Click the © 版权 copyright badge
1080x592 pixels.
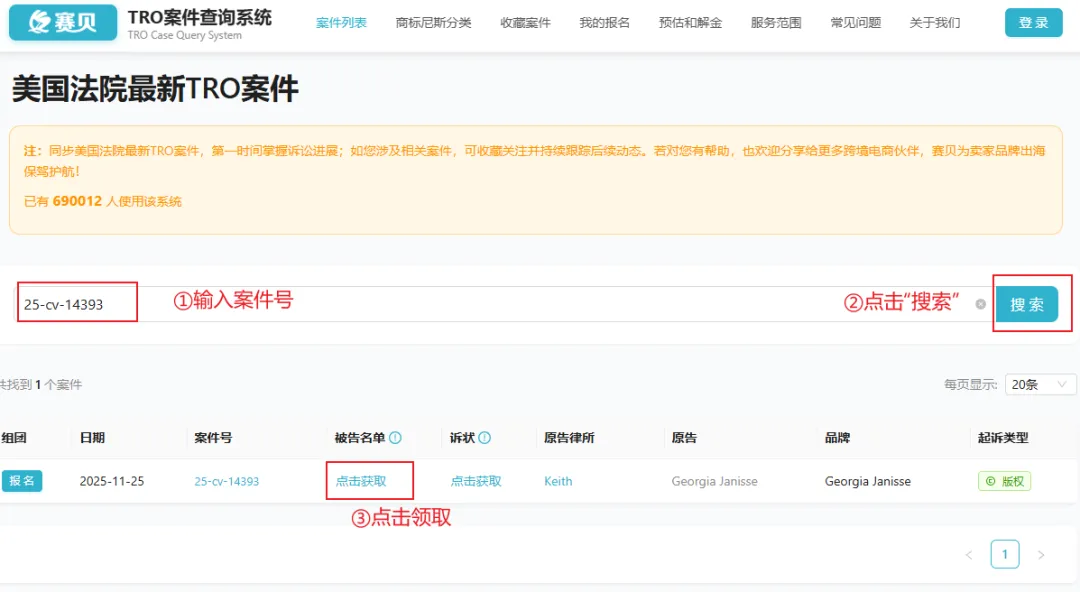coord(1003,481)
